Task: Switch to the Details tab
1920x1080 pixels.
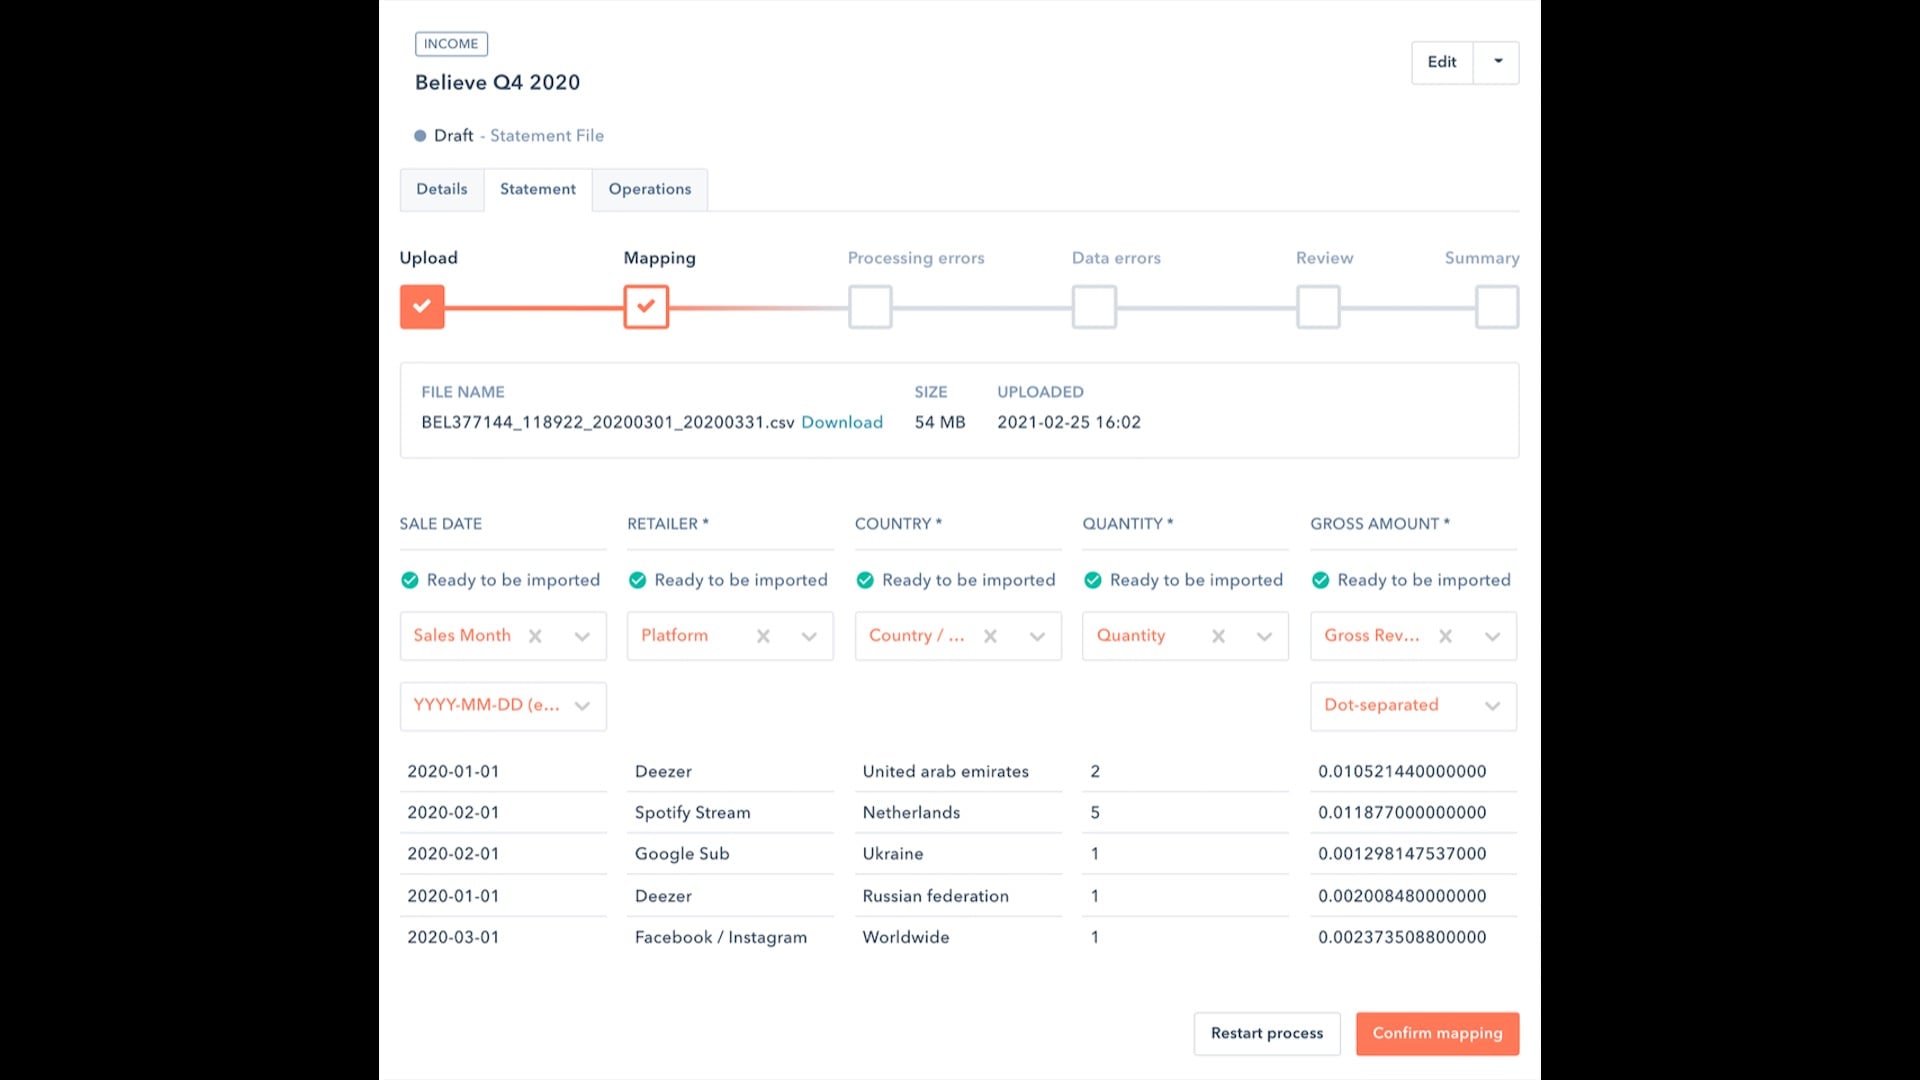Action: click(x=442, y=189)
